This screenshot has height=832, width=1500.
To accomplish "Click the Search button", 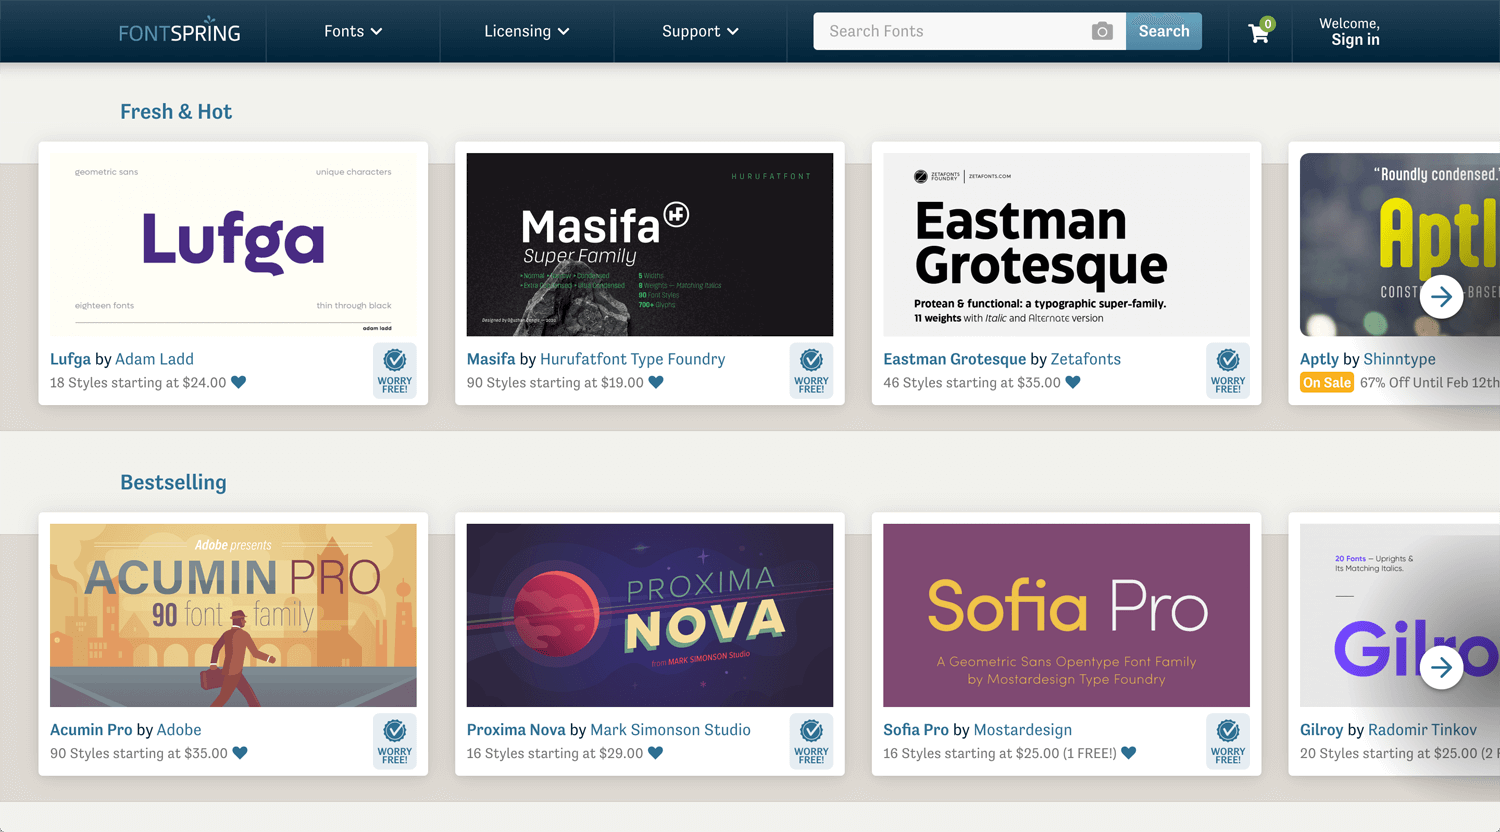I will [x=1164, y=31].
